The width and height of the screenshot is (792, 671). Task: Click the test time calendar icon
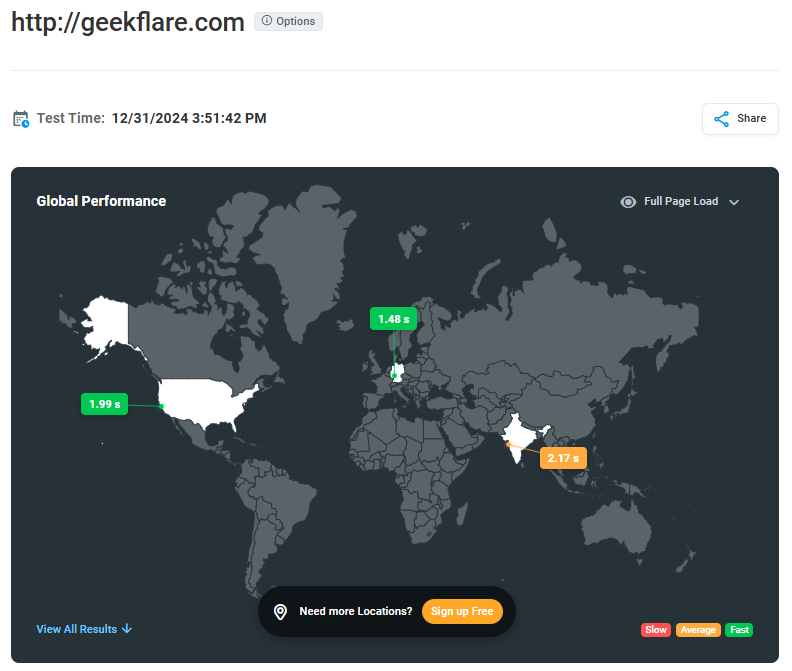click(x=21, y=119)
